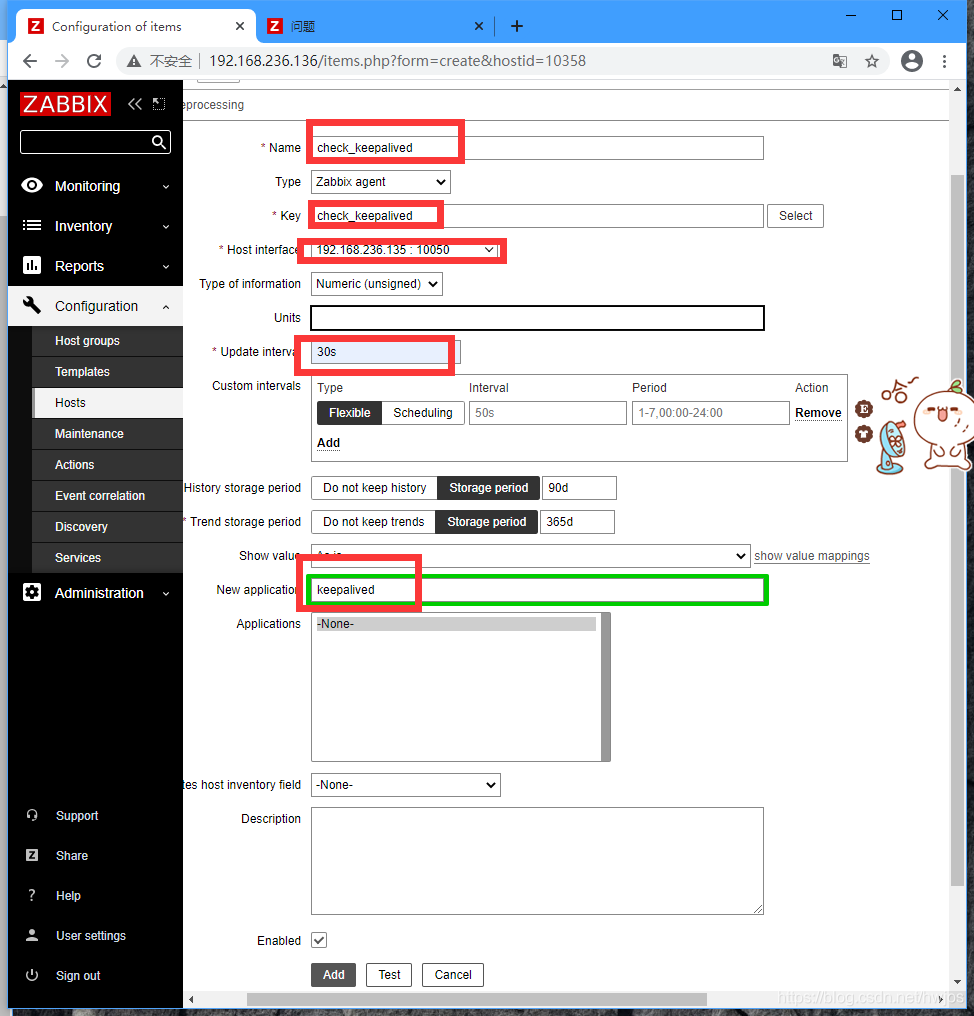Click the Units input field
The image size is (974, 1016).
pos(537,318)
